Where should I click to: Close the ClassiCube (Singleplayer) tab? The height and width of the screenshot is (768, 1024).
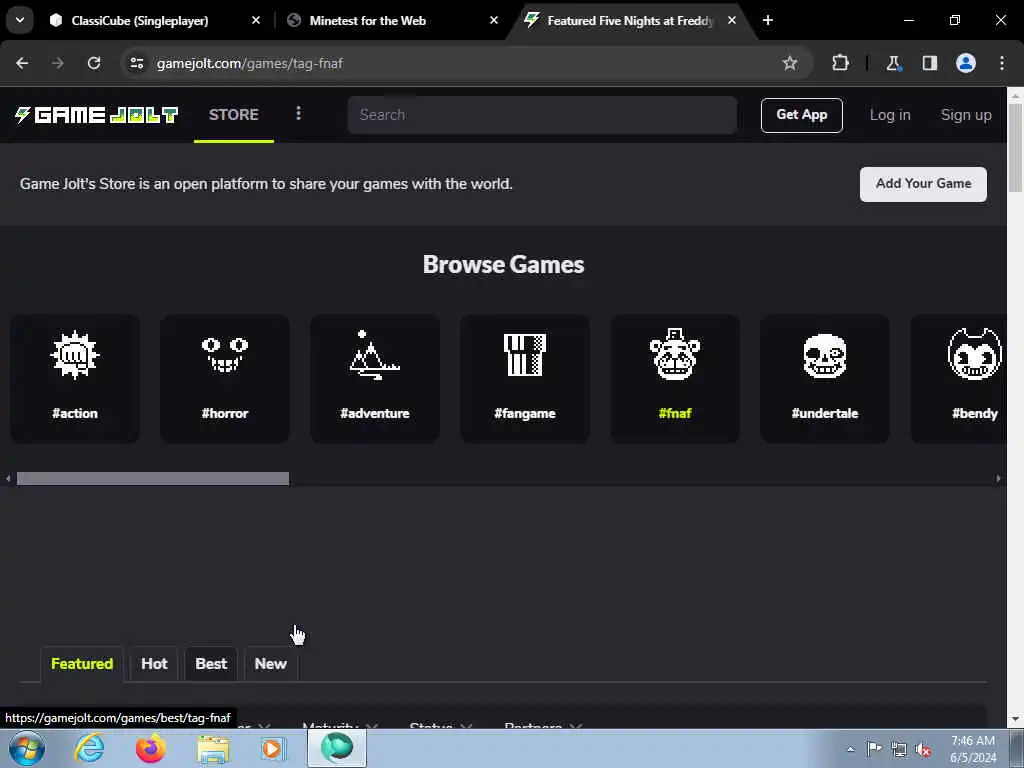(x=256, y=20)
